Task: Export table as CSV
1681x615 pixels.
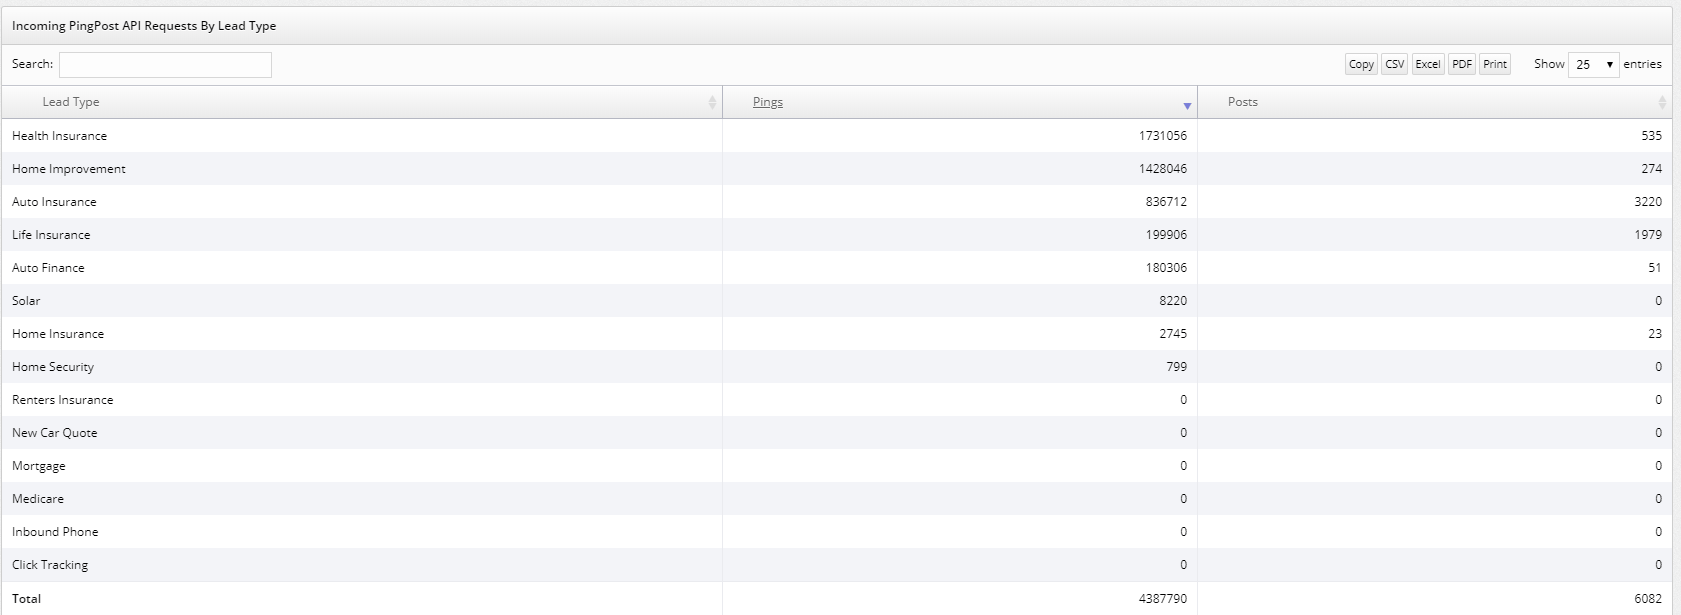Action: pyautogui.click(x=1394, y=64)
